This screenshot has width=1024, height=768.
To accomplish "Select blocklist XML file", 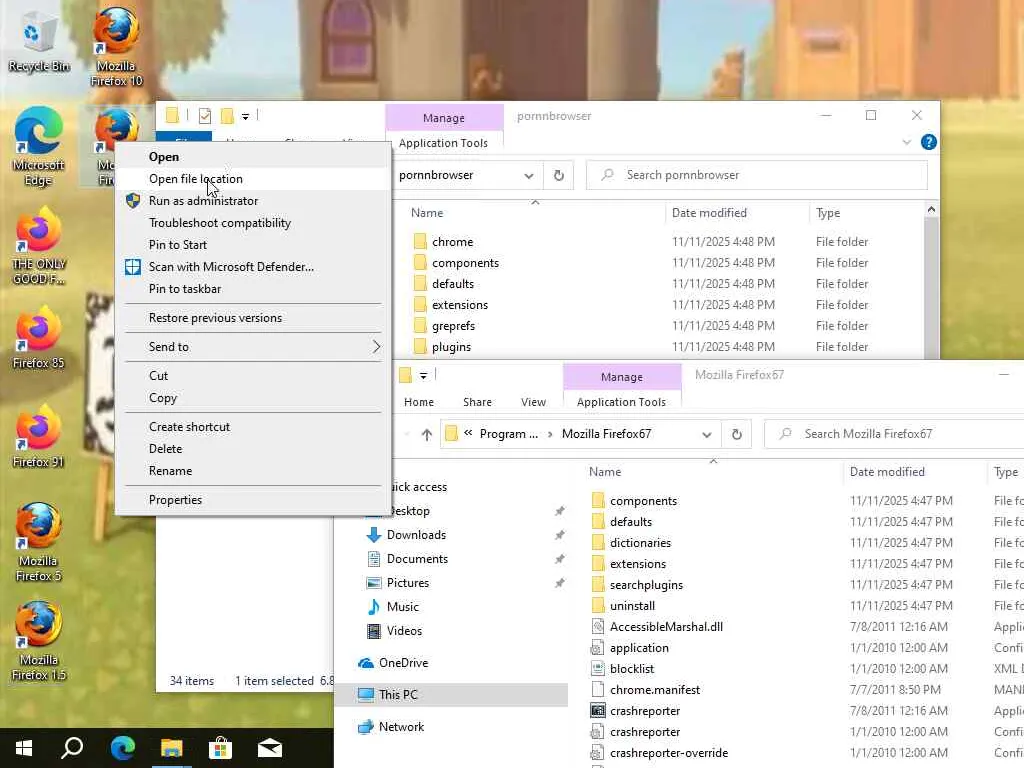I will tap(632, 669).
